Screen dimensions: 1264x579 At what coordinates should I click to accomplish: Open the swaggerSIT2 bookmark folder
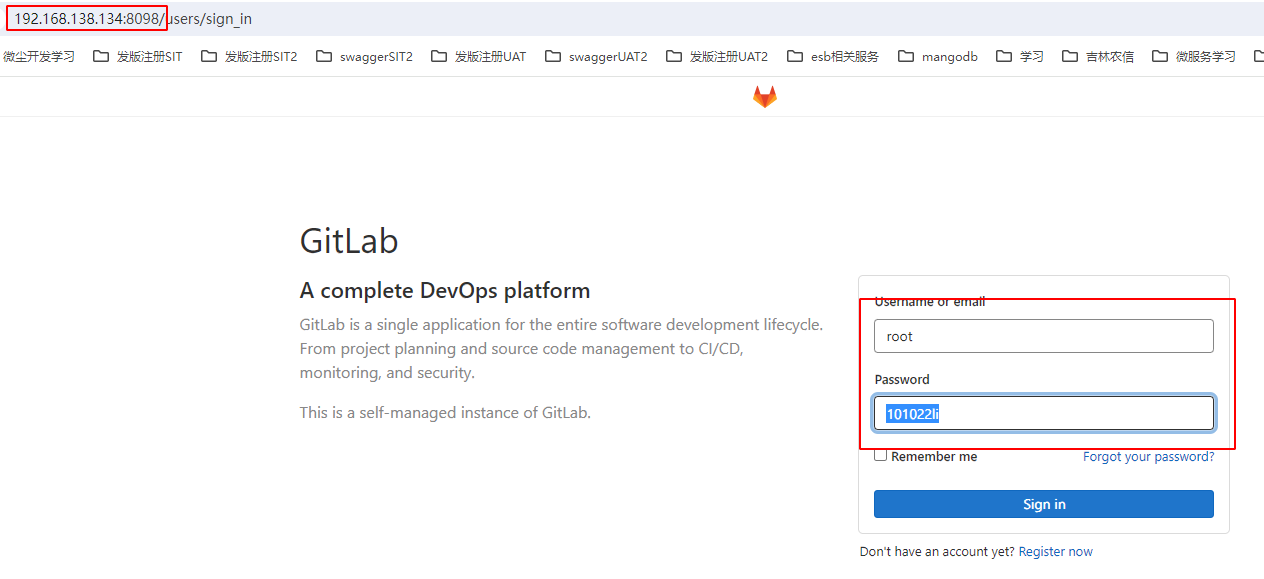click(x=364, y=57)
